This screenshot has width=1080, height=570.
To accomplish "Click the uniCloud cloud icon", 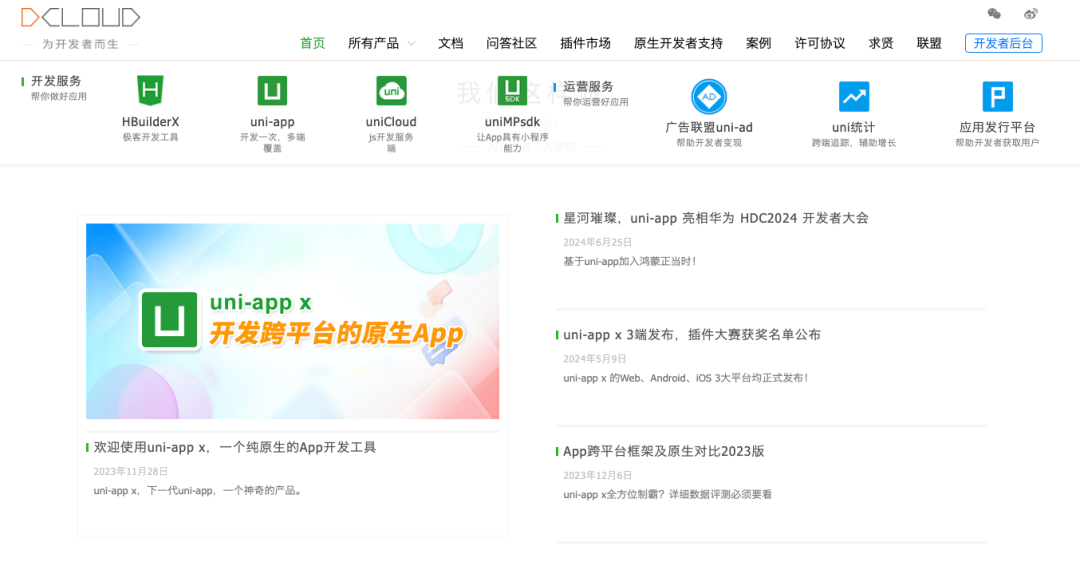I will pyautogui.click(x=391, y=90).
